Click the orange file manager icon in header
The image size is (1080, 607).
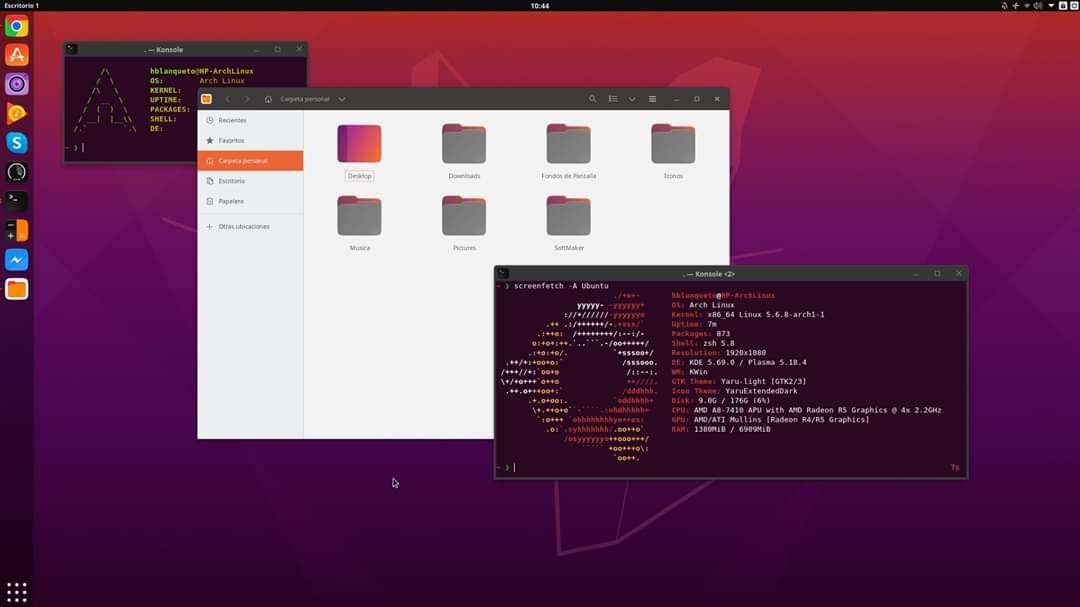[x=207, y=99]
